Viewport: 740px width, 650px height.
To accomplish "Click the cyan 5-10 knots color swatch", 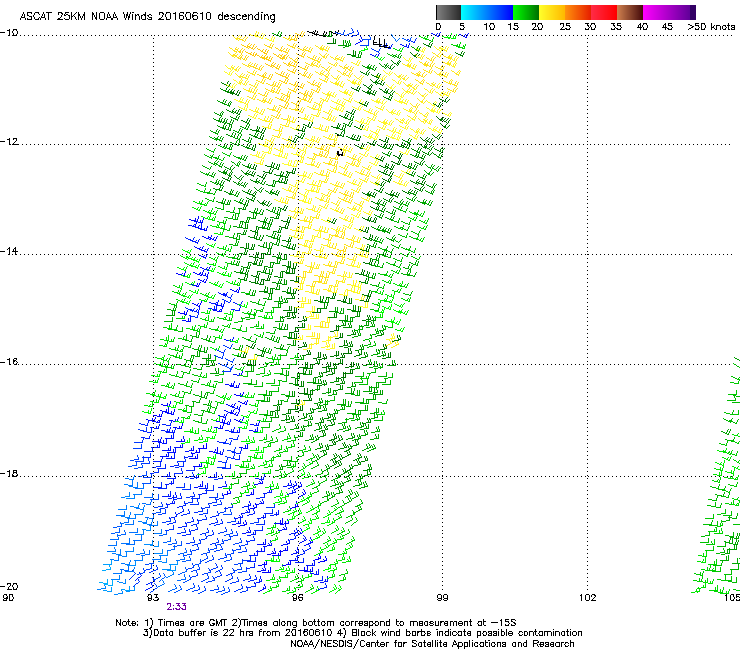I will click(474, 12).
